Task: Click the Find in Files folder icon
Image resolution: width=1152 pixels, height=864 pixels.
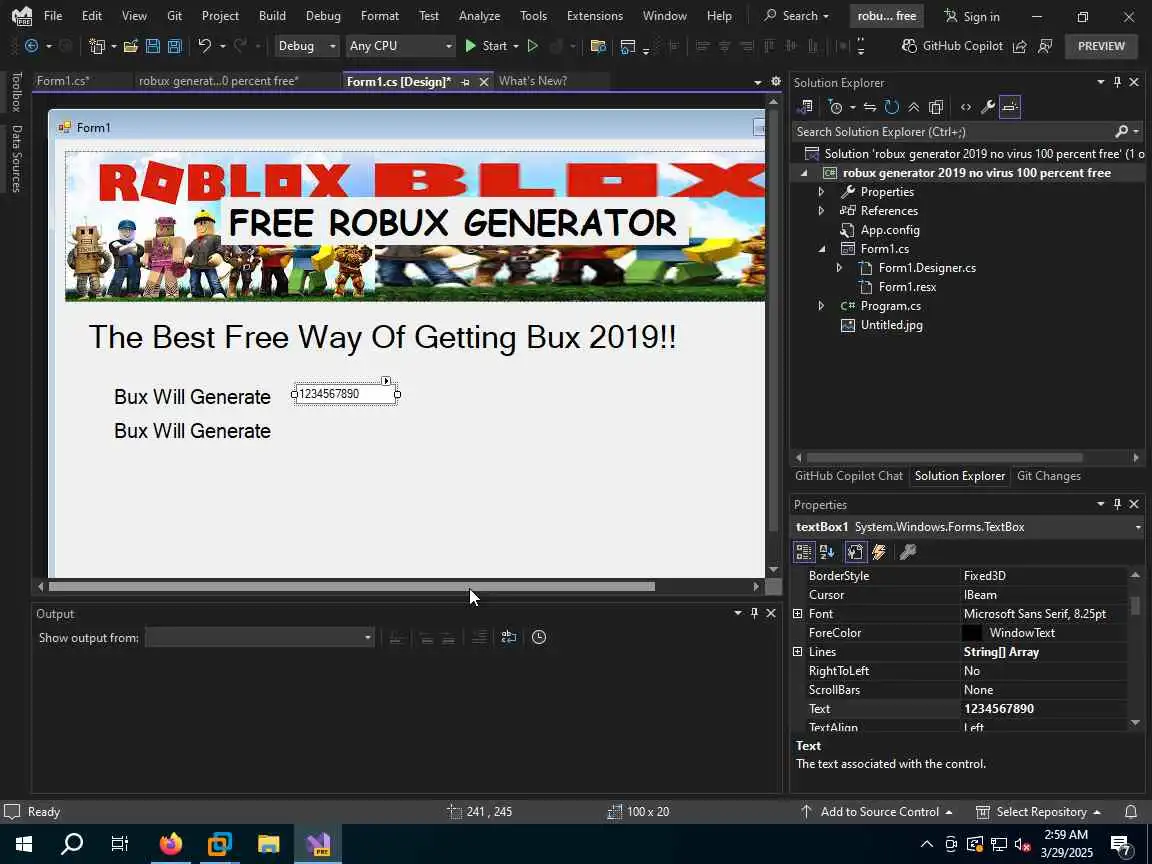Action: click(598, 46)
